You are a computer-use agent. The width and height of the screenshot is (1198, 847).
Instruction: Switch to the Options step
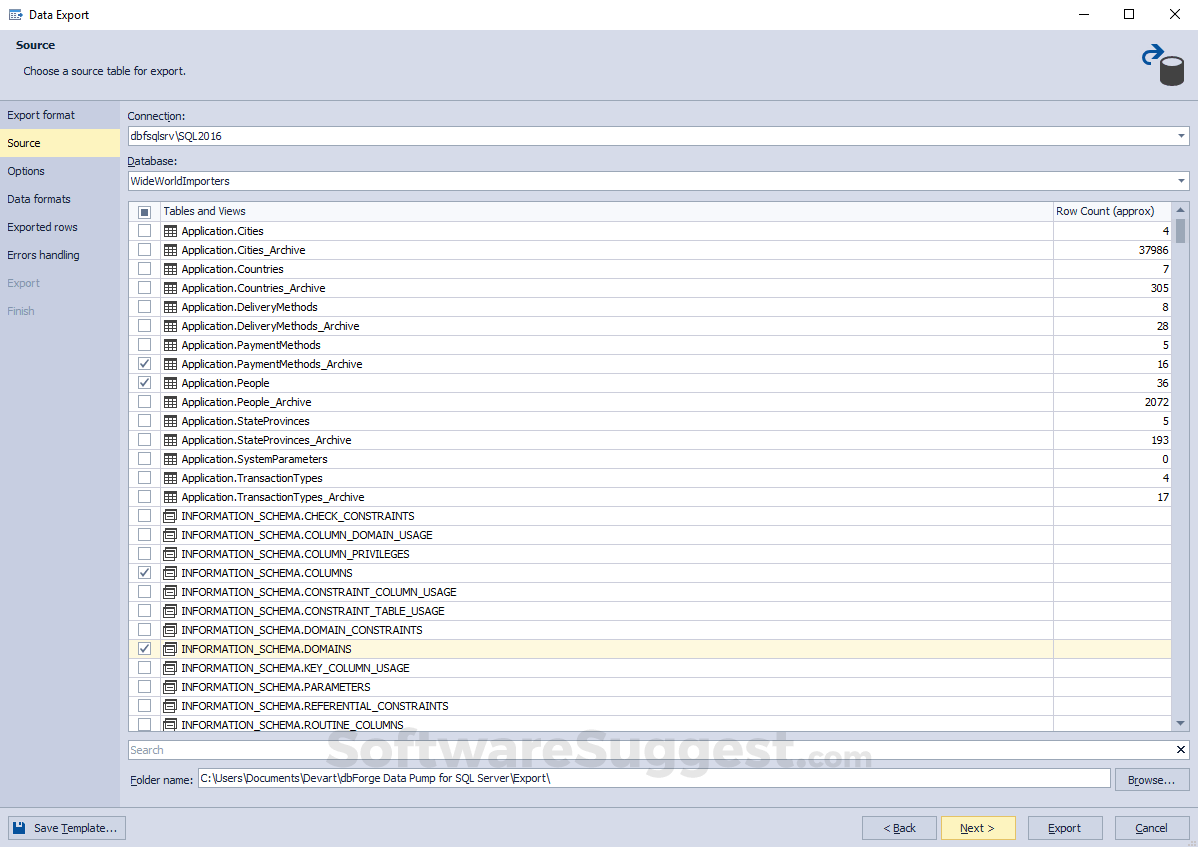[x=26, y=171]
